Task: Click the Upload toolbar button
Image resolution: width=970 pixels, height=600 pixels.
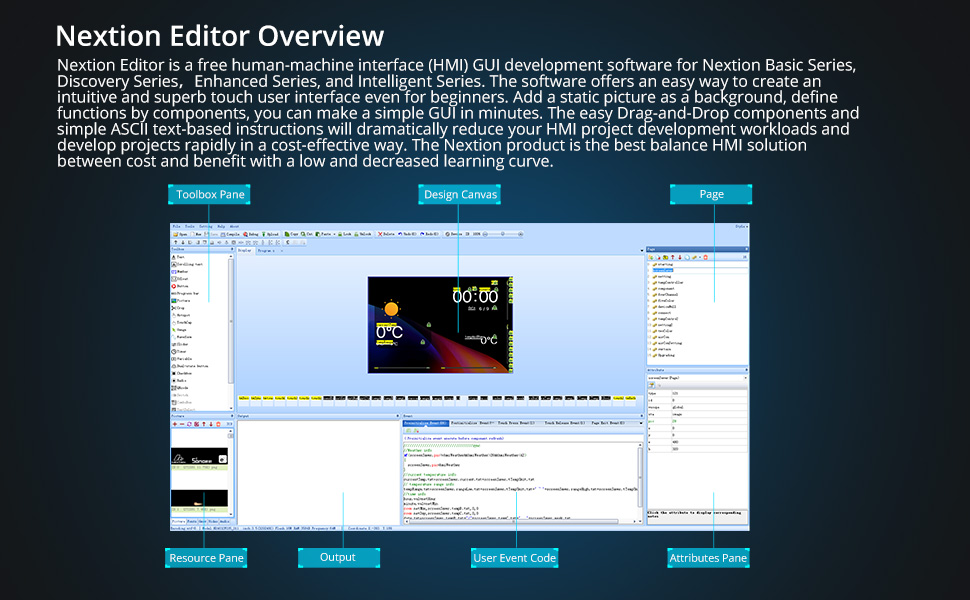Action: pos(271,234)
